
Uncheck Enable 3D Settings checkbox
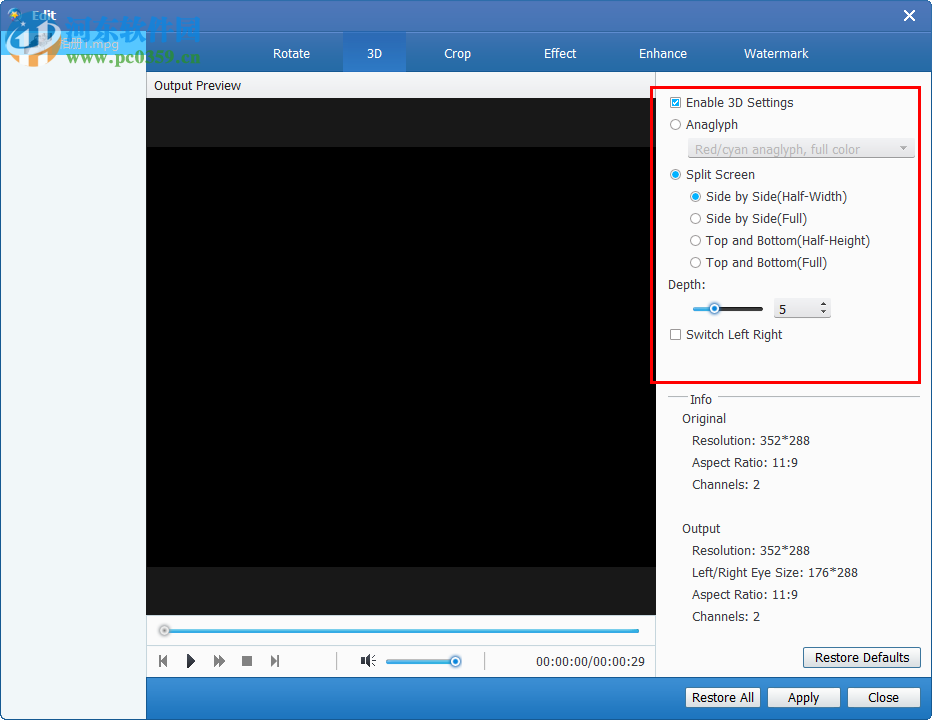click(676, 103)
